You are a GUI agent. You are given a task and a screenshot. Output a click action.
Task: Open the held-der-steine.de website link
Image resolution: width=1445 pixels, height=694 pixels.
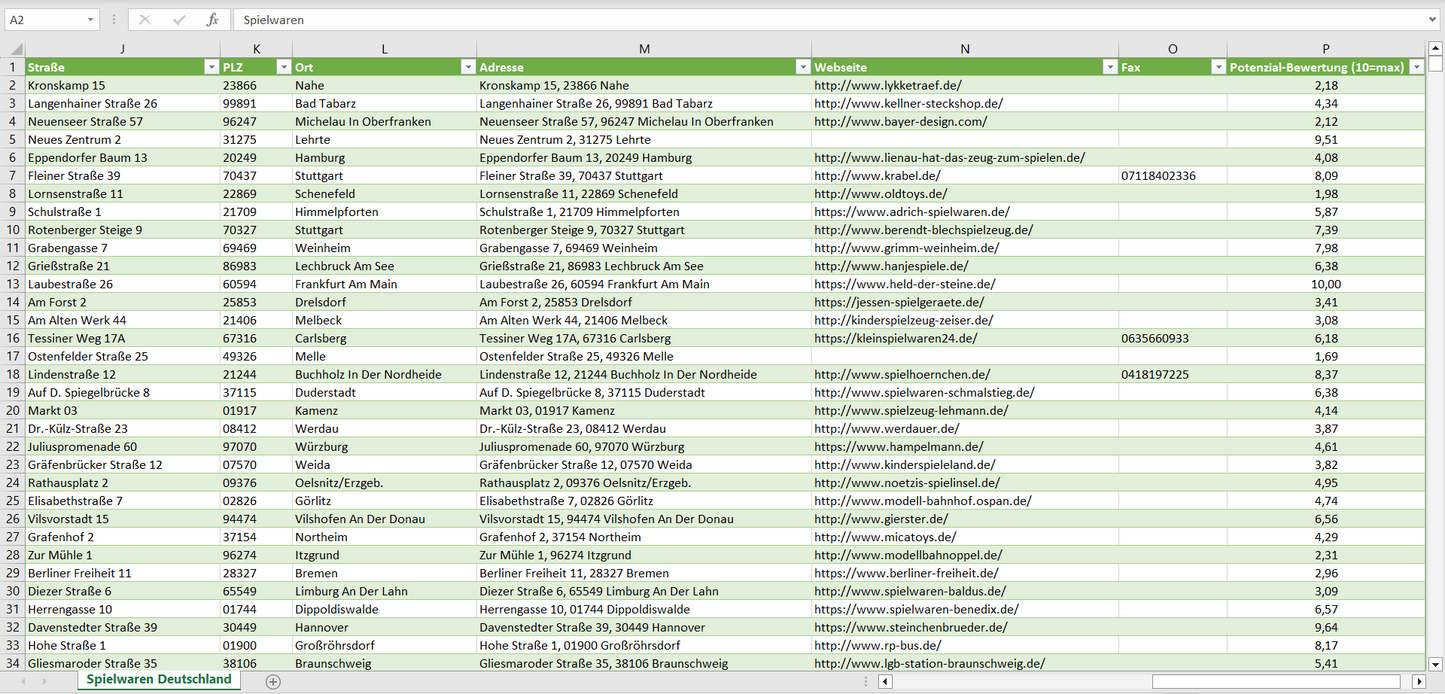pyautogui.click(x=904, y=284)
